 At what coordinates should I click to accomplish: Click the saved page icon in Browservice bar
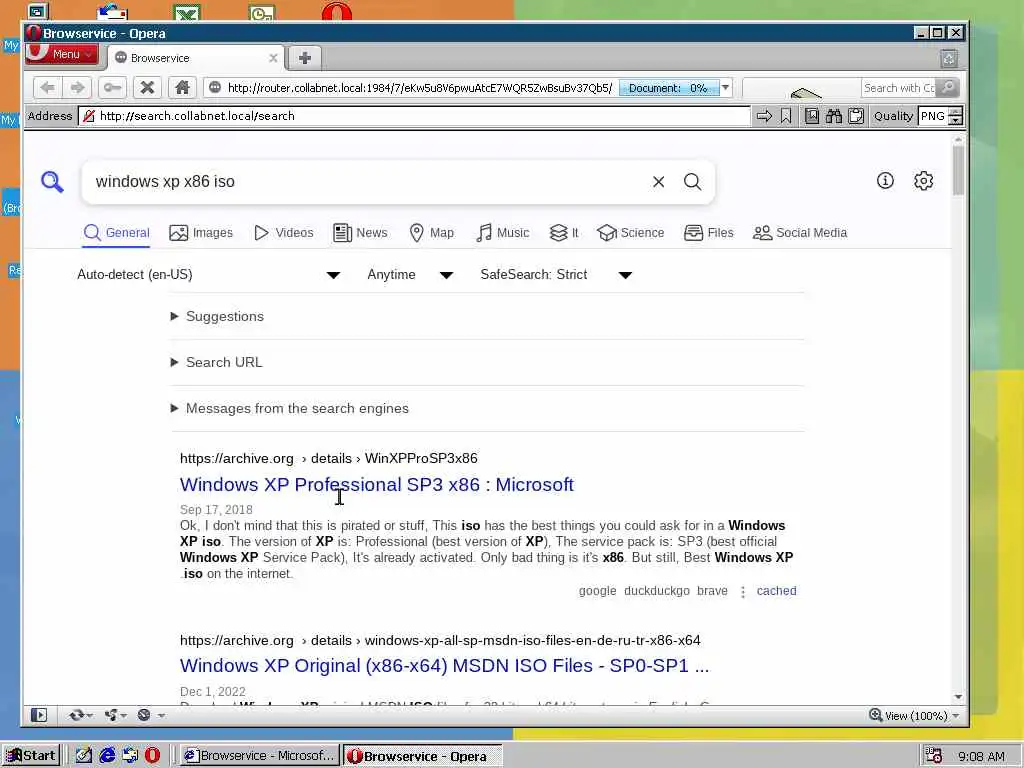click(812, 116)
